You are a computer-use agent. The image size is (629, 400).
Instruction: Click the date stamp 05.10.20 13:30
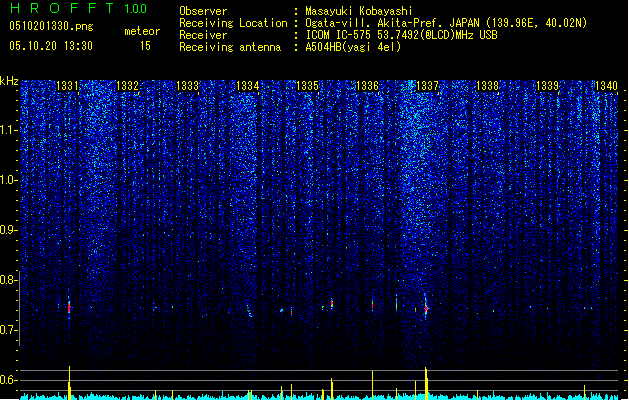[x=51, y=46]
